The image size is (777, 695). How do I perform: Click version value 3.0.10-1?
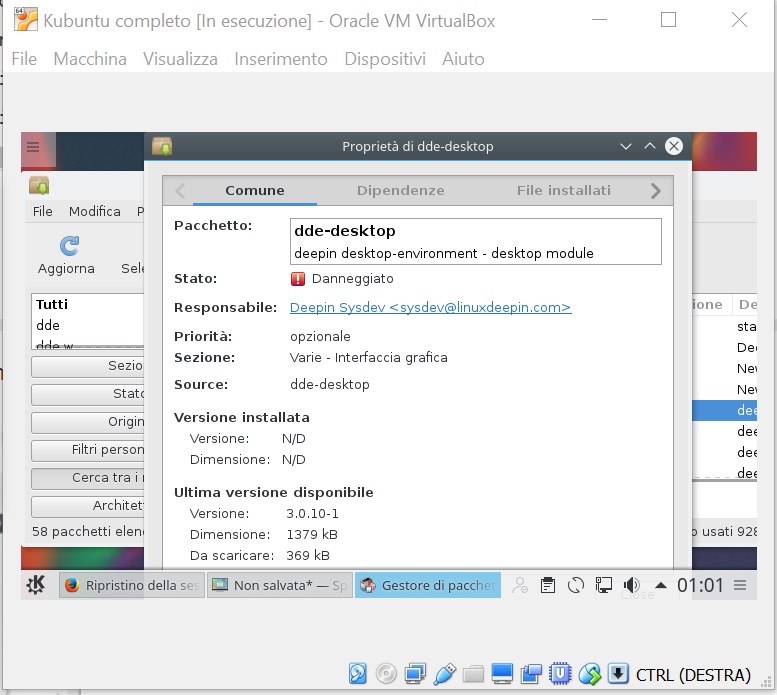coord(312,514)
